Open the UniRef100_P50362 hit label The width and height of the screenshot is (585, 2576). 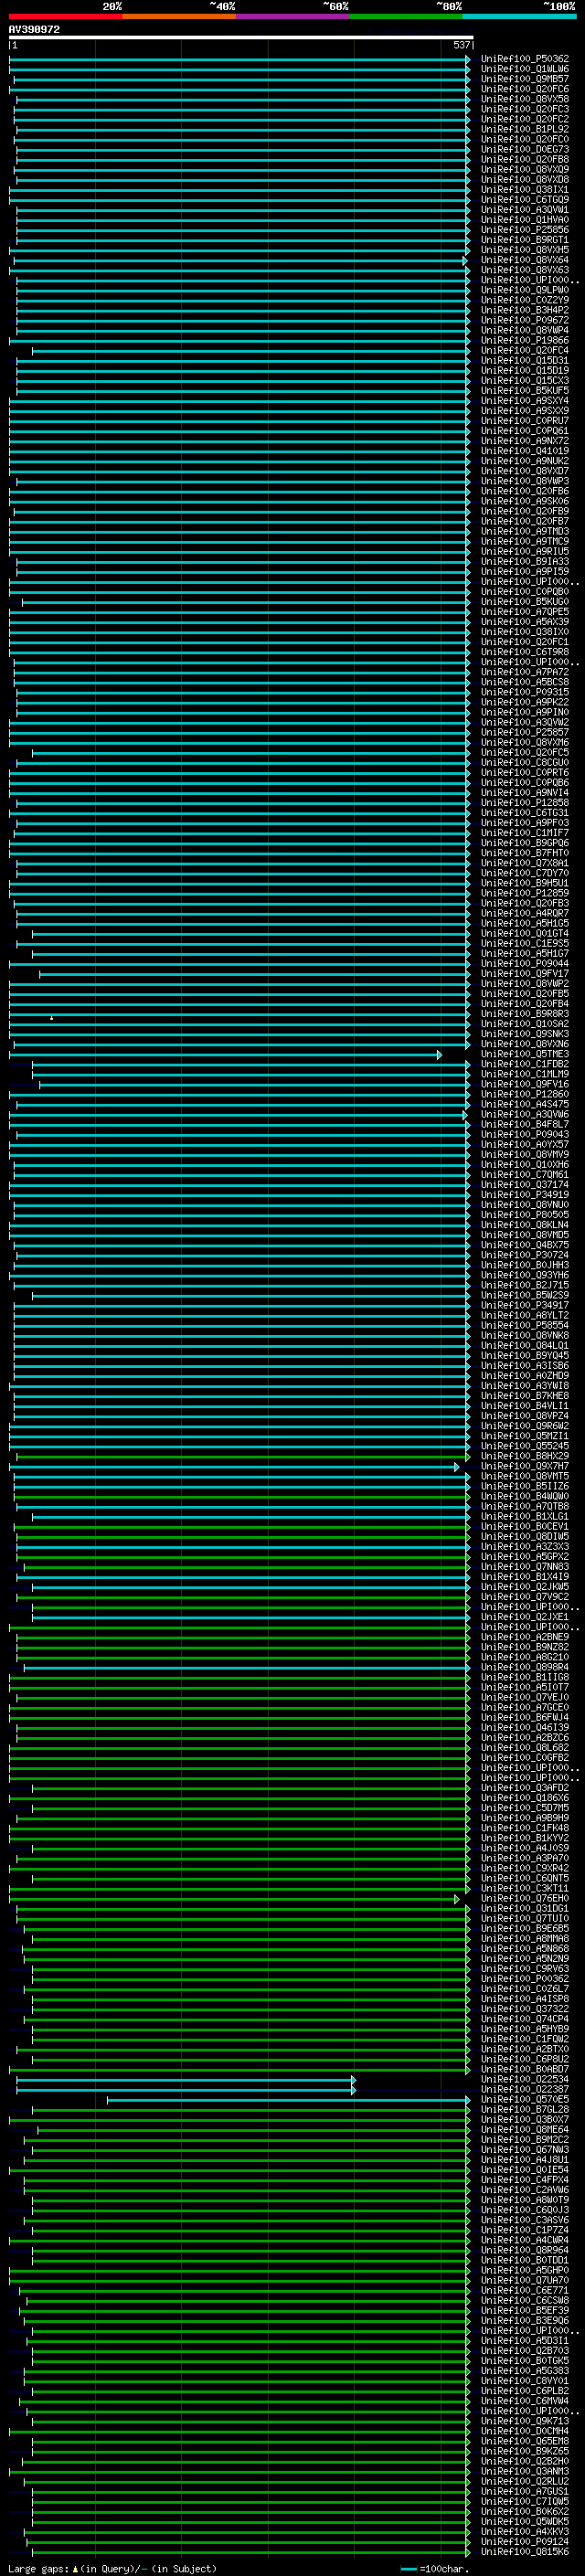pos(524,60)
